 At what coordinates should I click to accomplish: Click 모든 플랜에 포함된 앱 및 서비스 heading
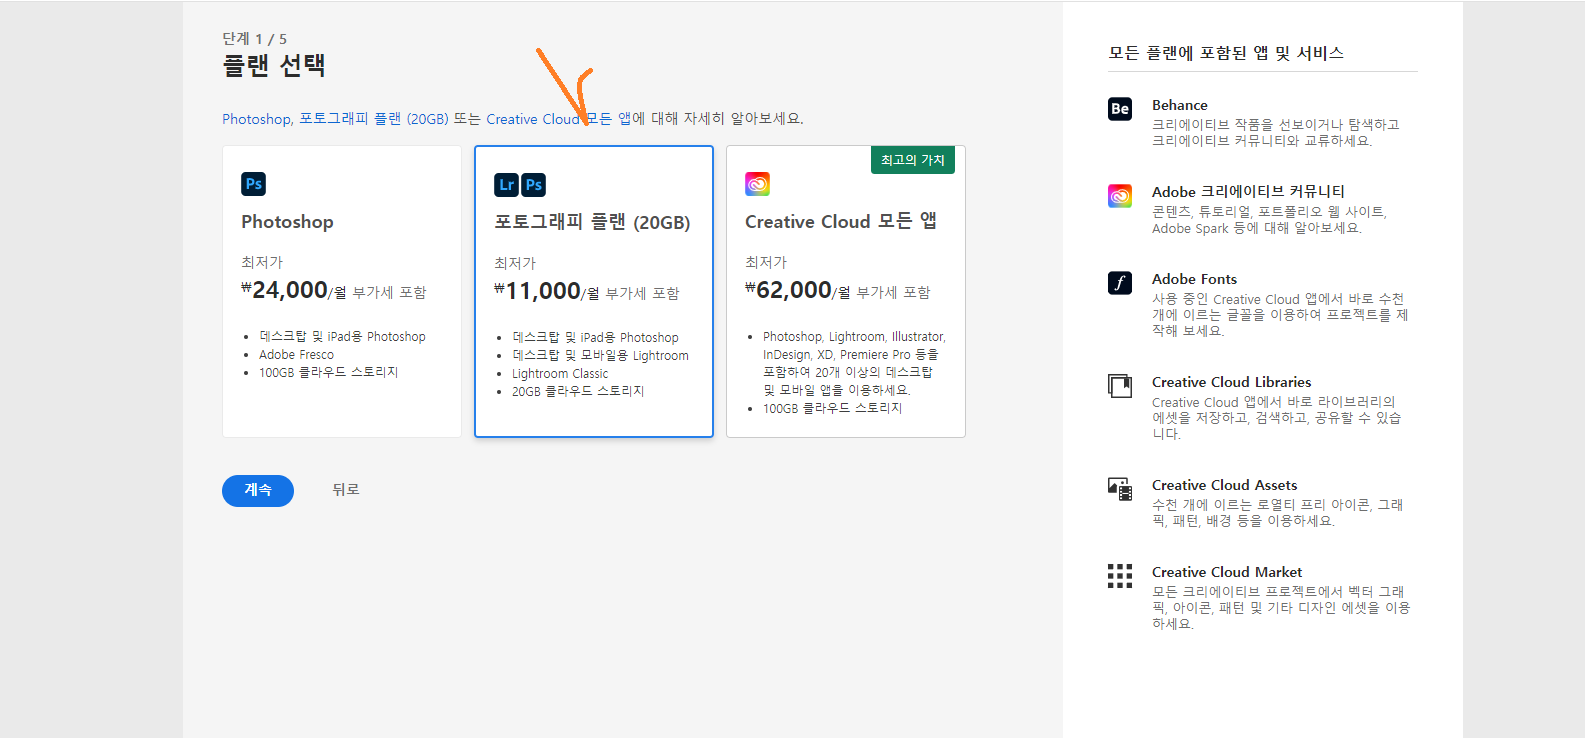click(1226, 53)
